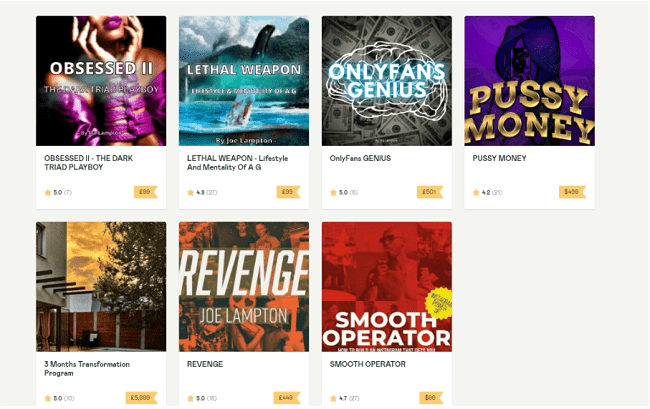
Task: Click the 4.7 star rating under SMOOTH OPERATOR
Action: click(345, 398)
